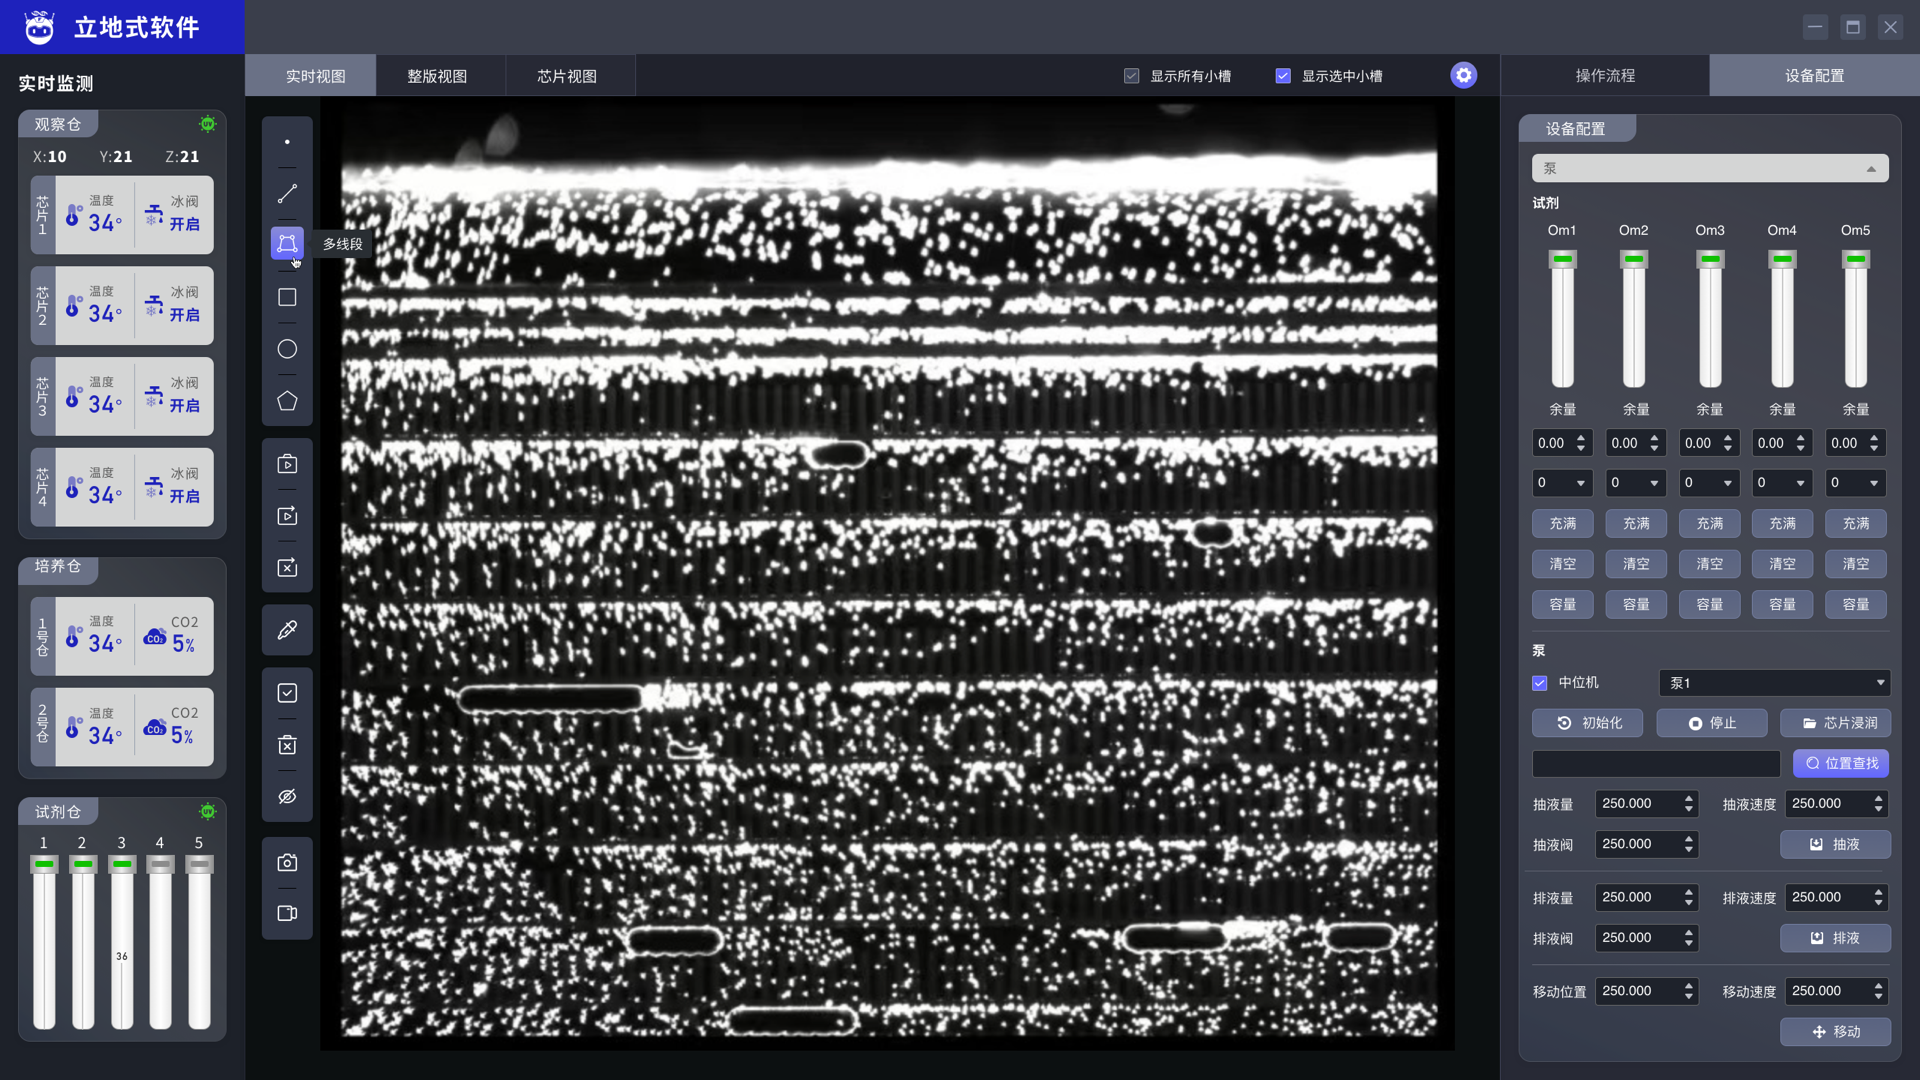The image size is (1920, 1080).
Task: Select the circle shape tool
Action: pyautogui.click(x=287, y=349)
